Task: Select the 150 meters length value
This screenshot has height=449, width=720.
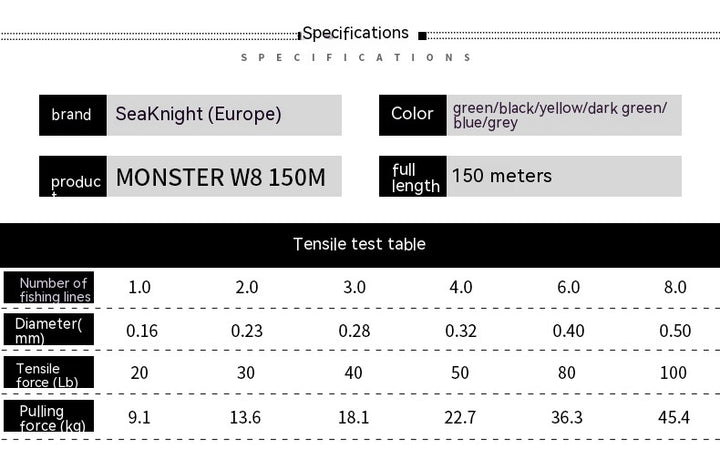Action: coord(501,177)
